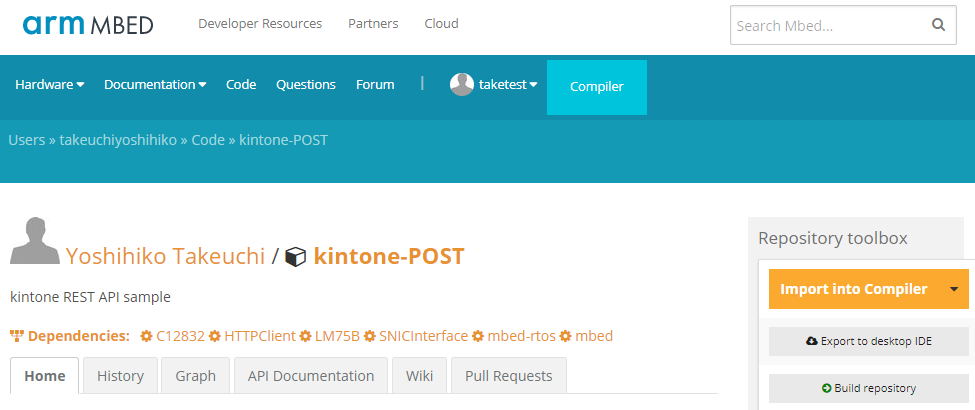Image resolution: width=975 pixels, height=410 pixels.
Task: Click the gear icon beside HTTPClient
Action: [215, 337]
